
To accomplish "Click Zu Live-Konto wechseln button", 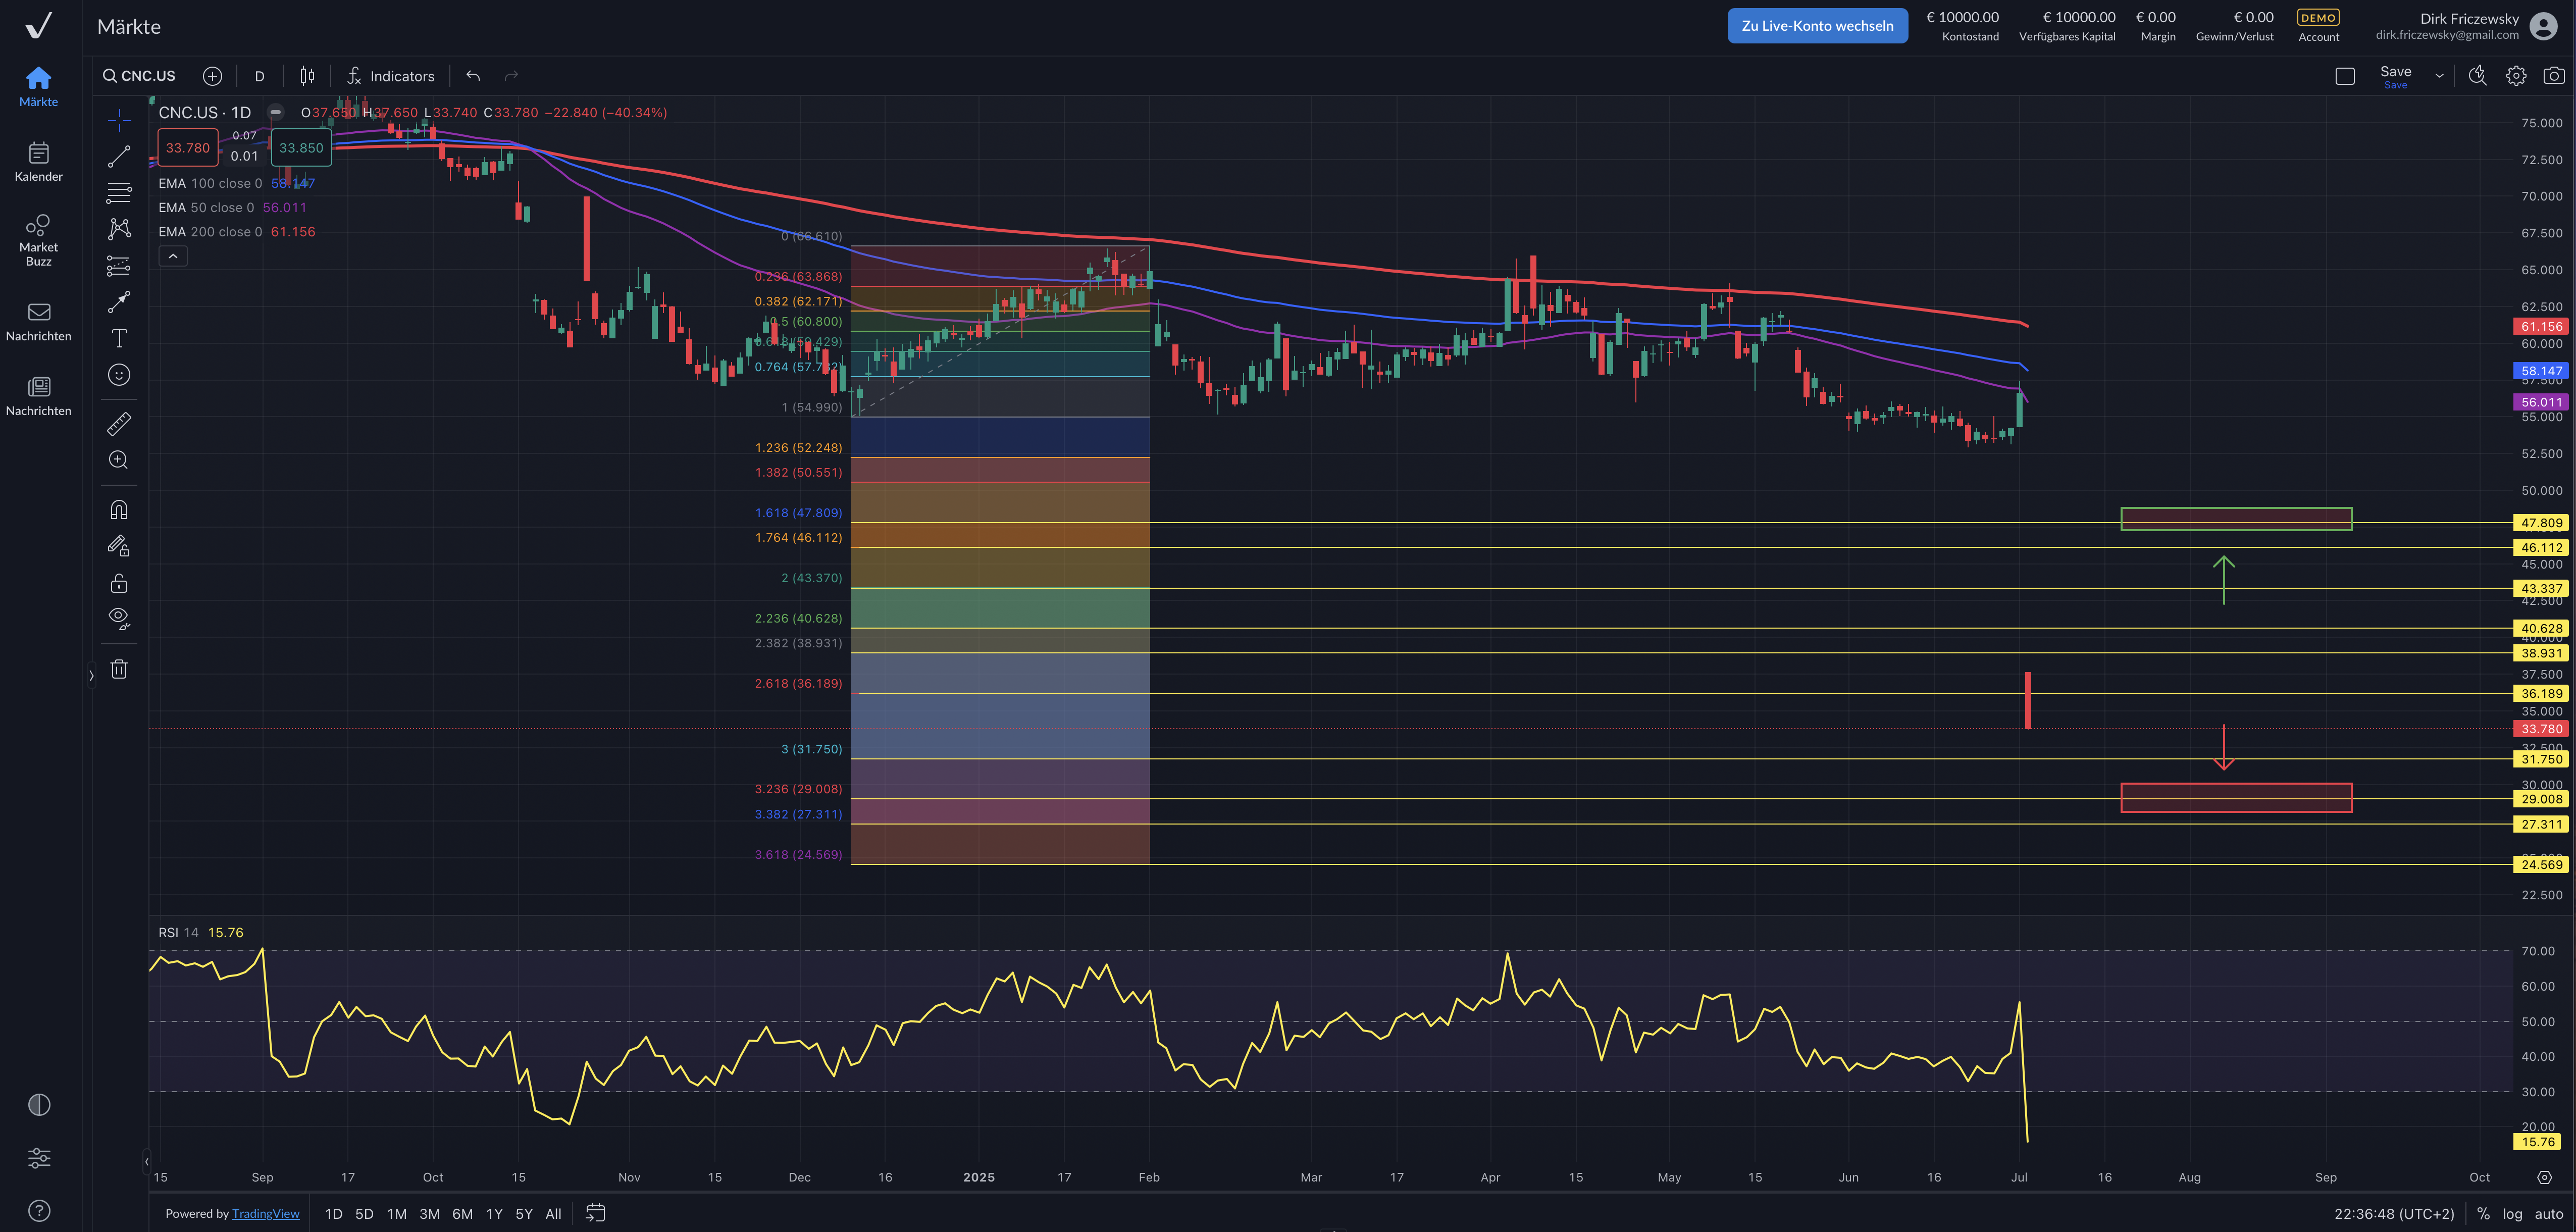I will (x=1817, y=26).
